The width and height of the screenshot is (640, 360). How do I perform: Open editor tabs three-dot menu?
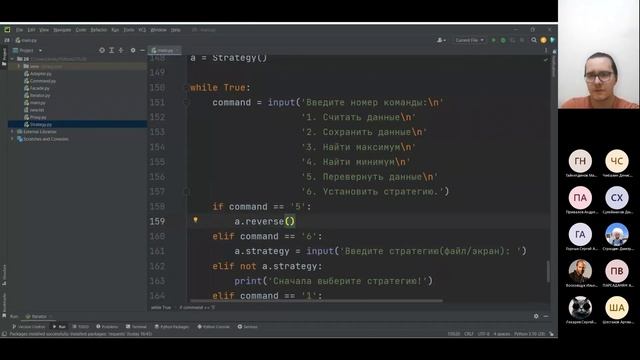tap(546, 51)
